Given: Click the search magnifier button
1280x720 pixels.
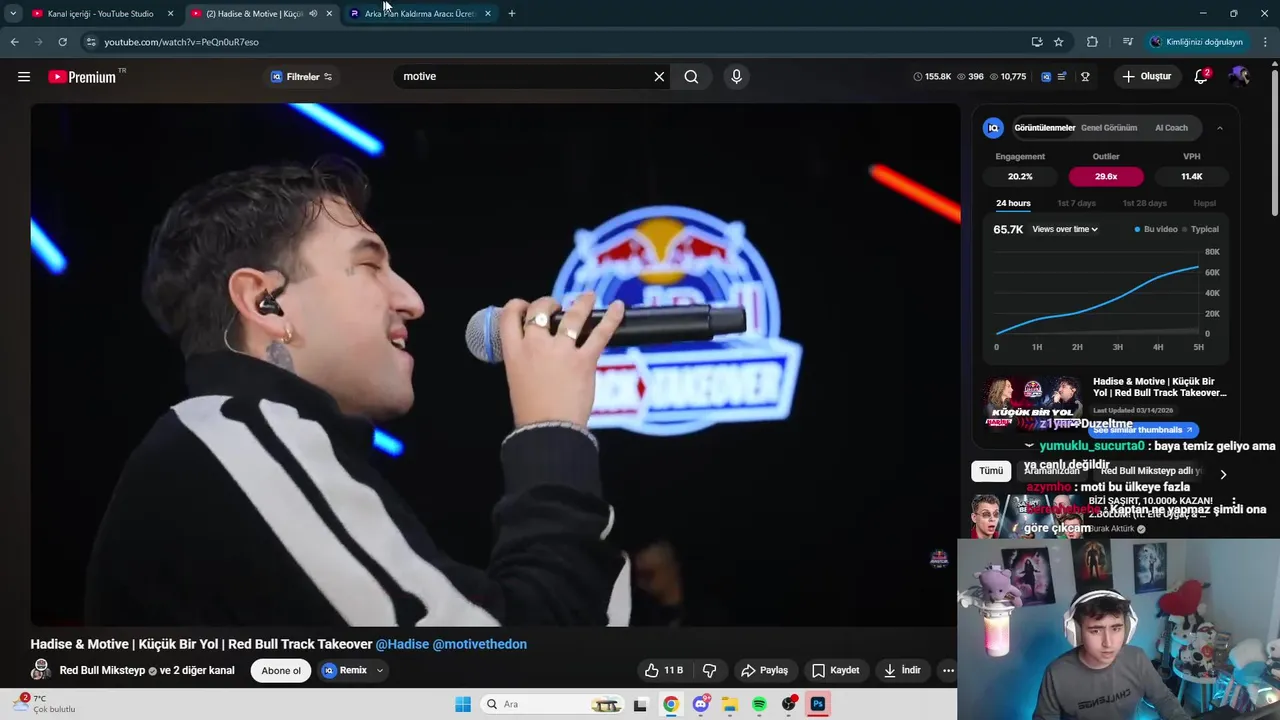Looking at the screenshot, I should coord(691,77).
